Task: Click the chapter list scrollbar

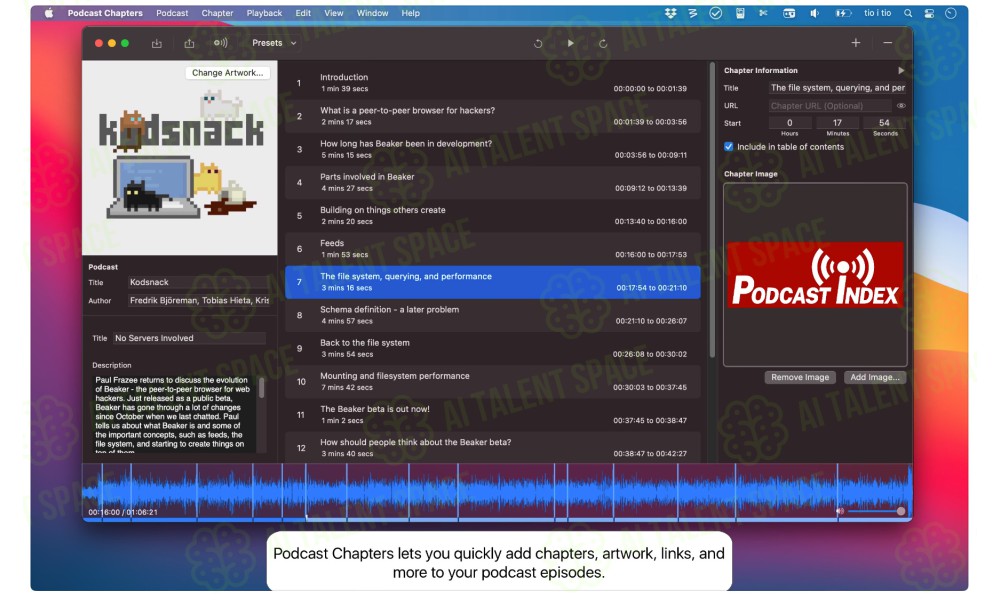Action: [x=712, y=210]
